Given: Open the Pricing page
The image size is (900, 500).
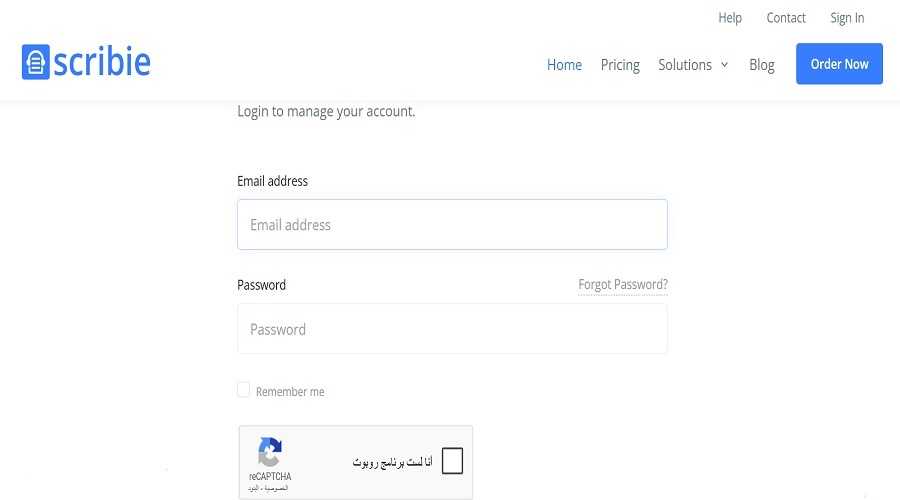Looking at the screenshot, I should click(620, 65).
